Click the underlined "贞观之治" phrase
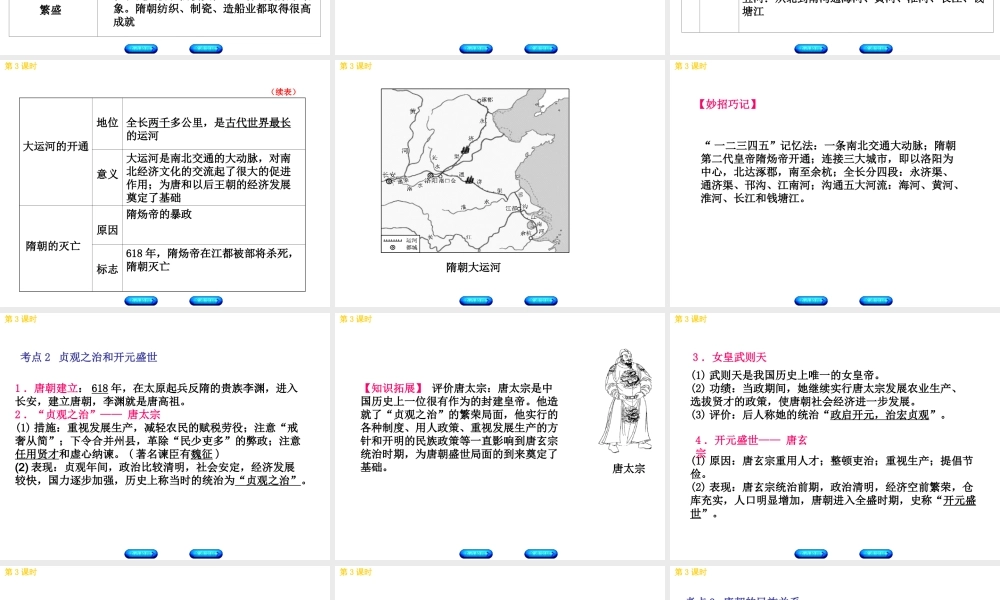This screenshot has height=600, width=1000. (x=268, y=480)
